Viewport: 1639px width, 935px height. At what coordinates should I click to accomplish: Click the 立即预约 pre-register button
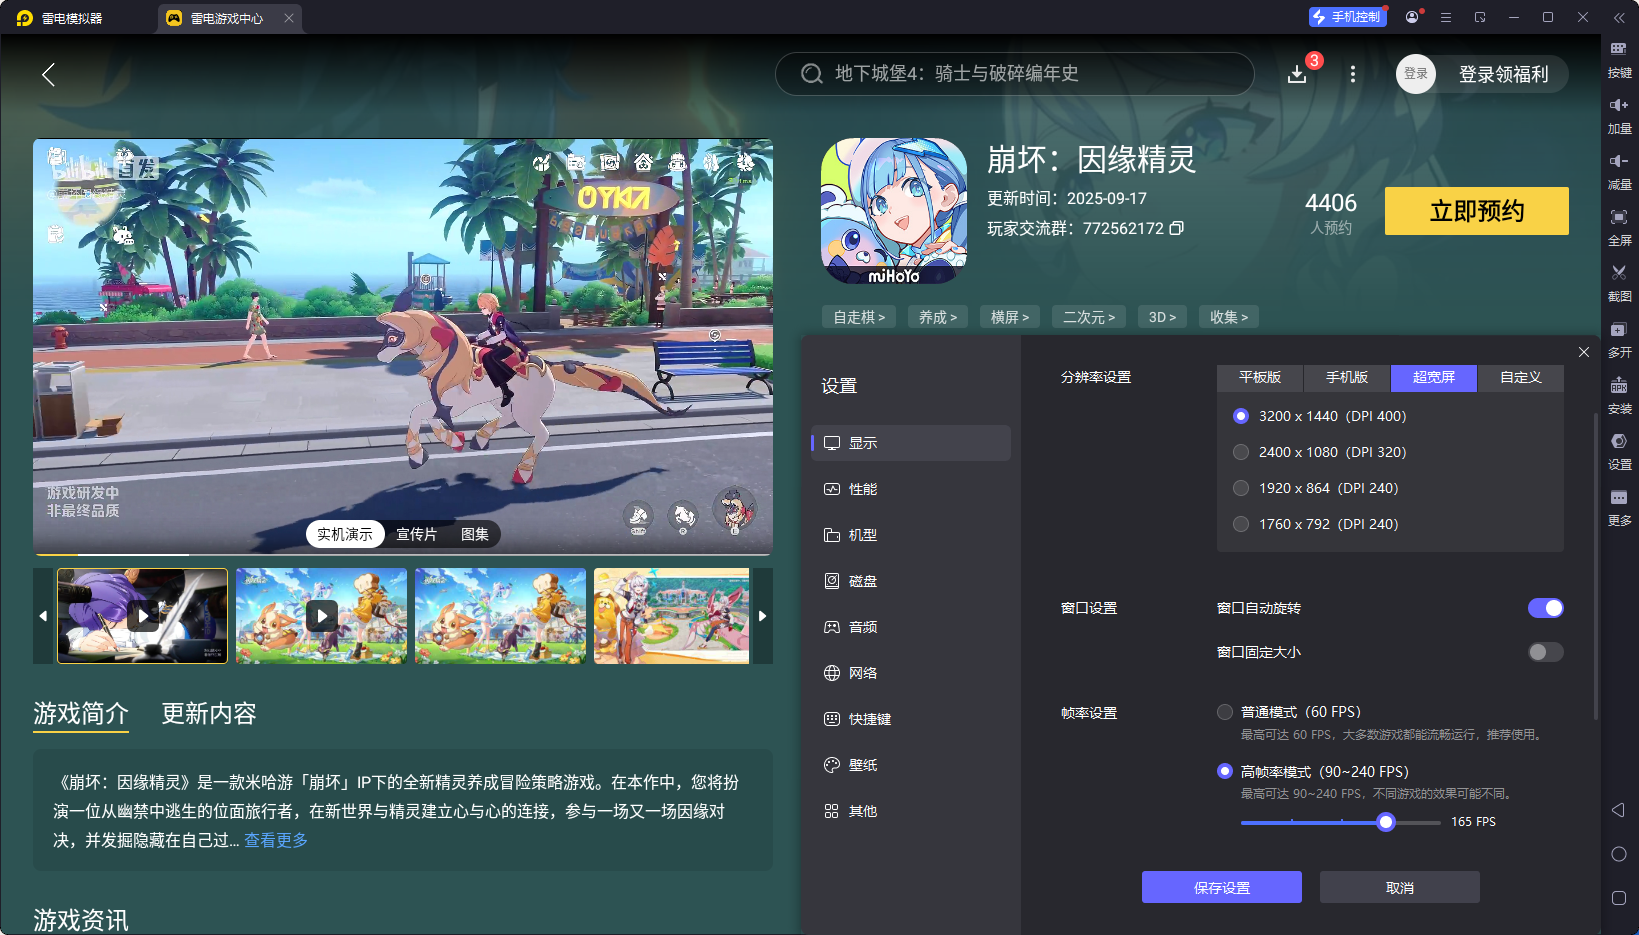(x=1476, y=211)
